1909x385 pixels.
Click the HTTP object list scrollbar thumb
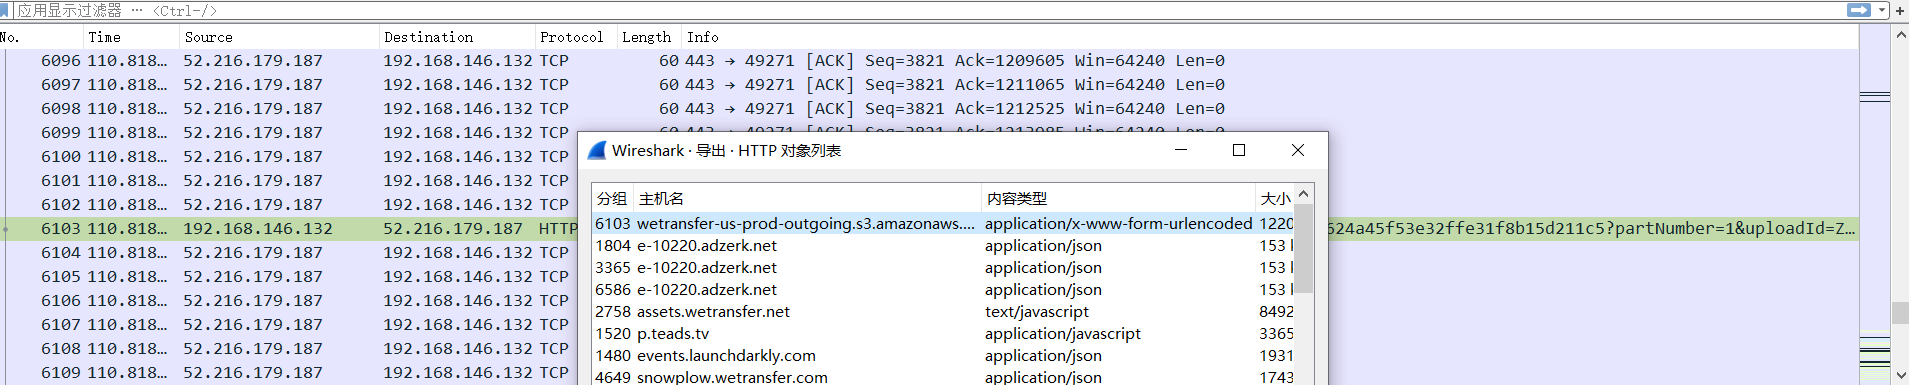(1304, 248)
